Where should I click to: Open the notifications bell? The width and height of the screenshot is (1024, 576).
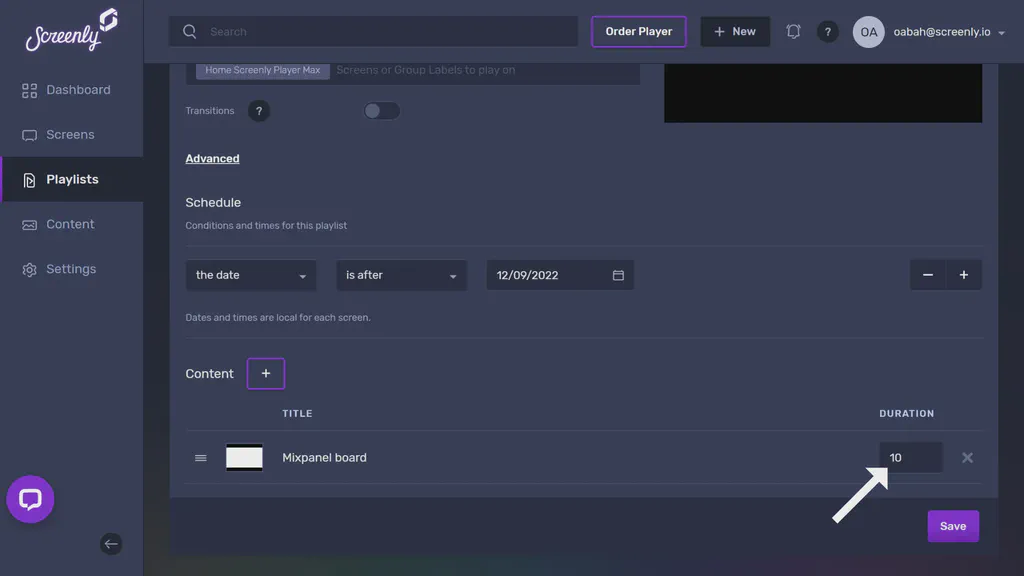tap(793, 31)
